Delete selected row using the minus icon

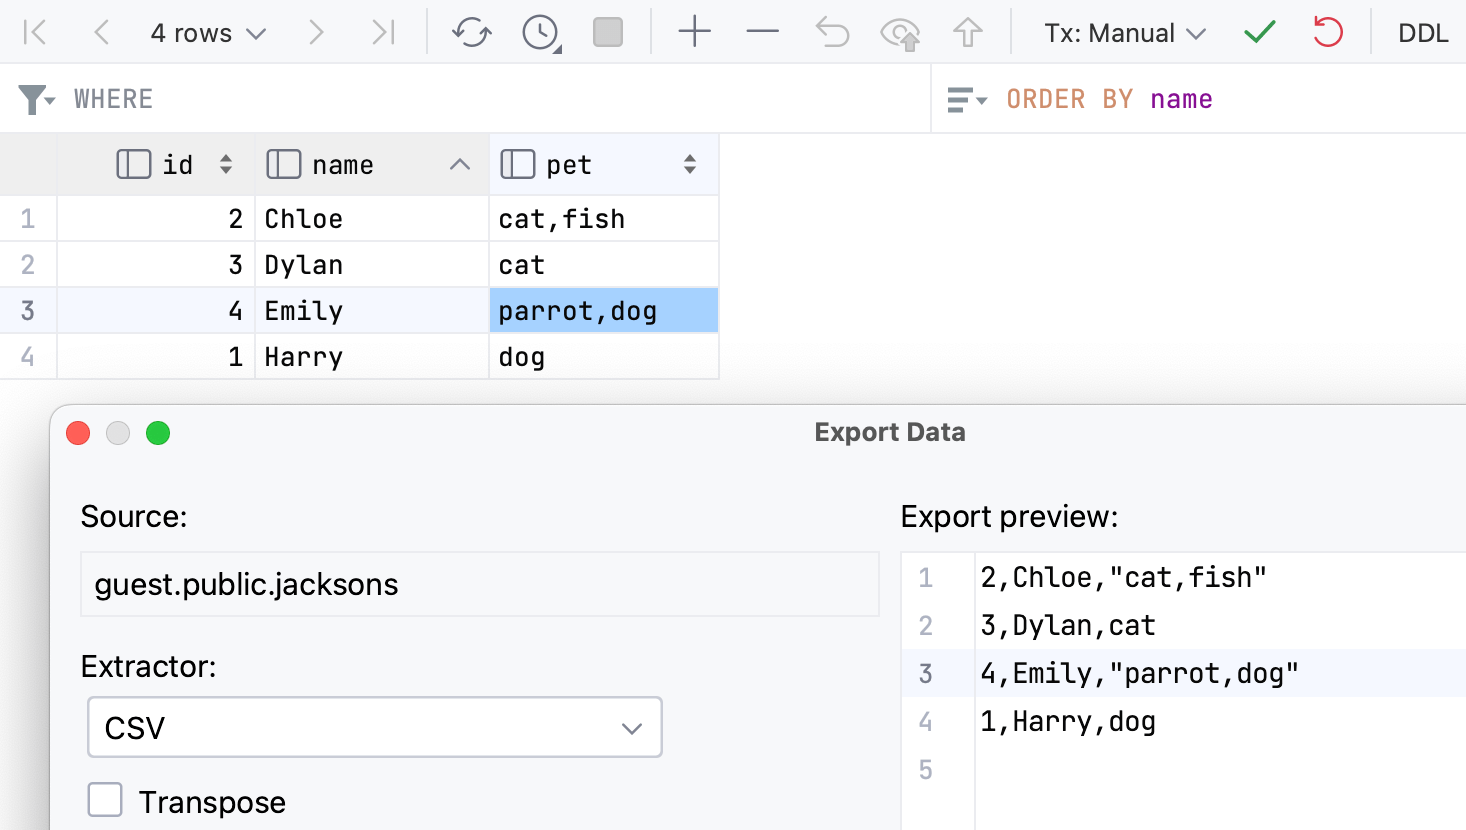pos(762,32)
